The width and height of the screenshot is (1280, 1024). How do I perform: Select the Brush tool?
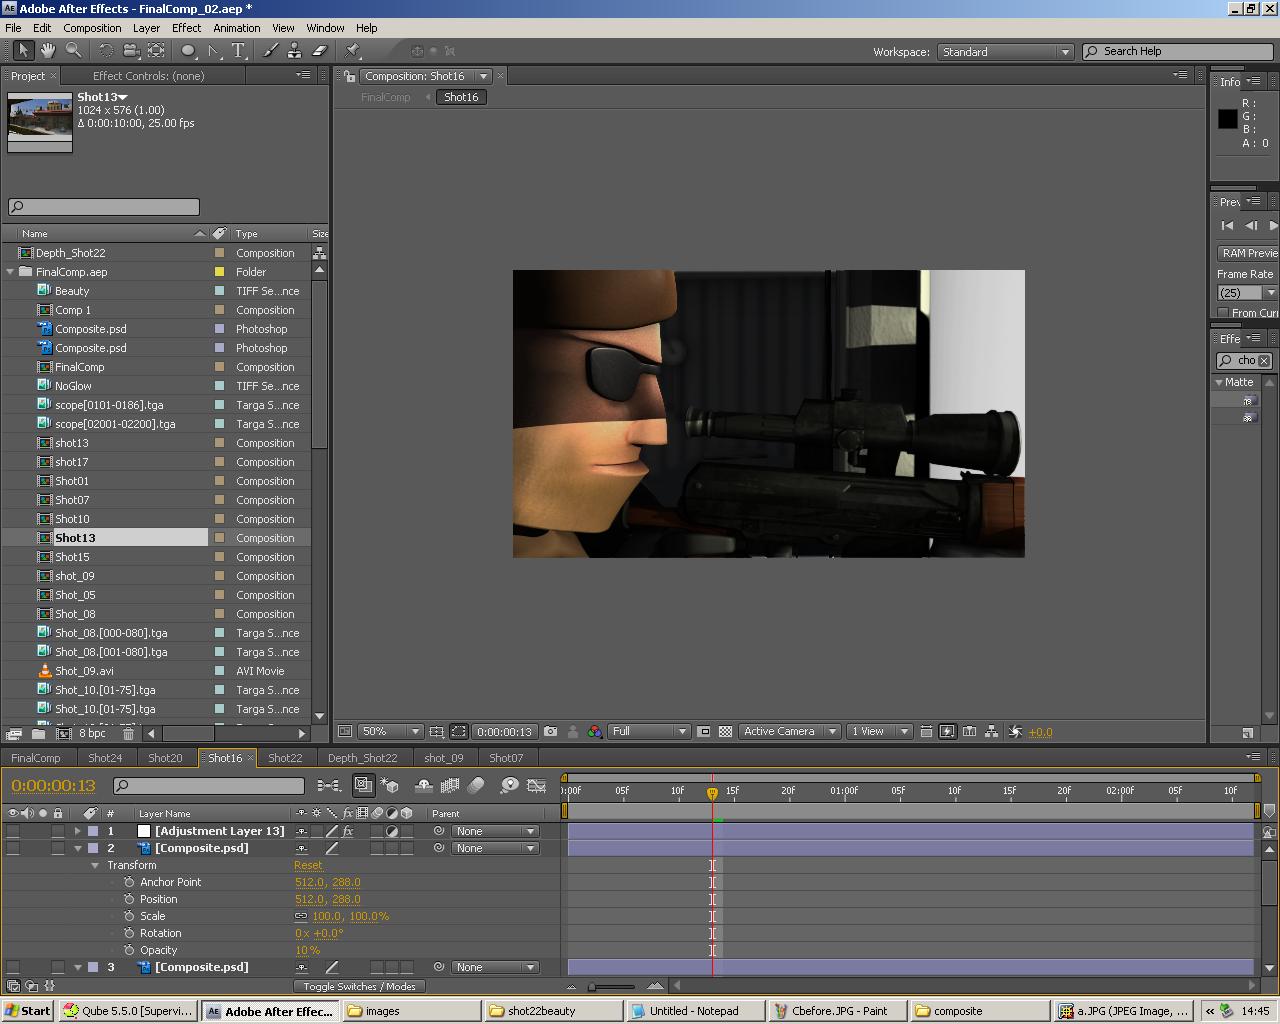pyautogui.click(x=270, y=50)
